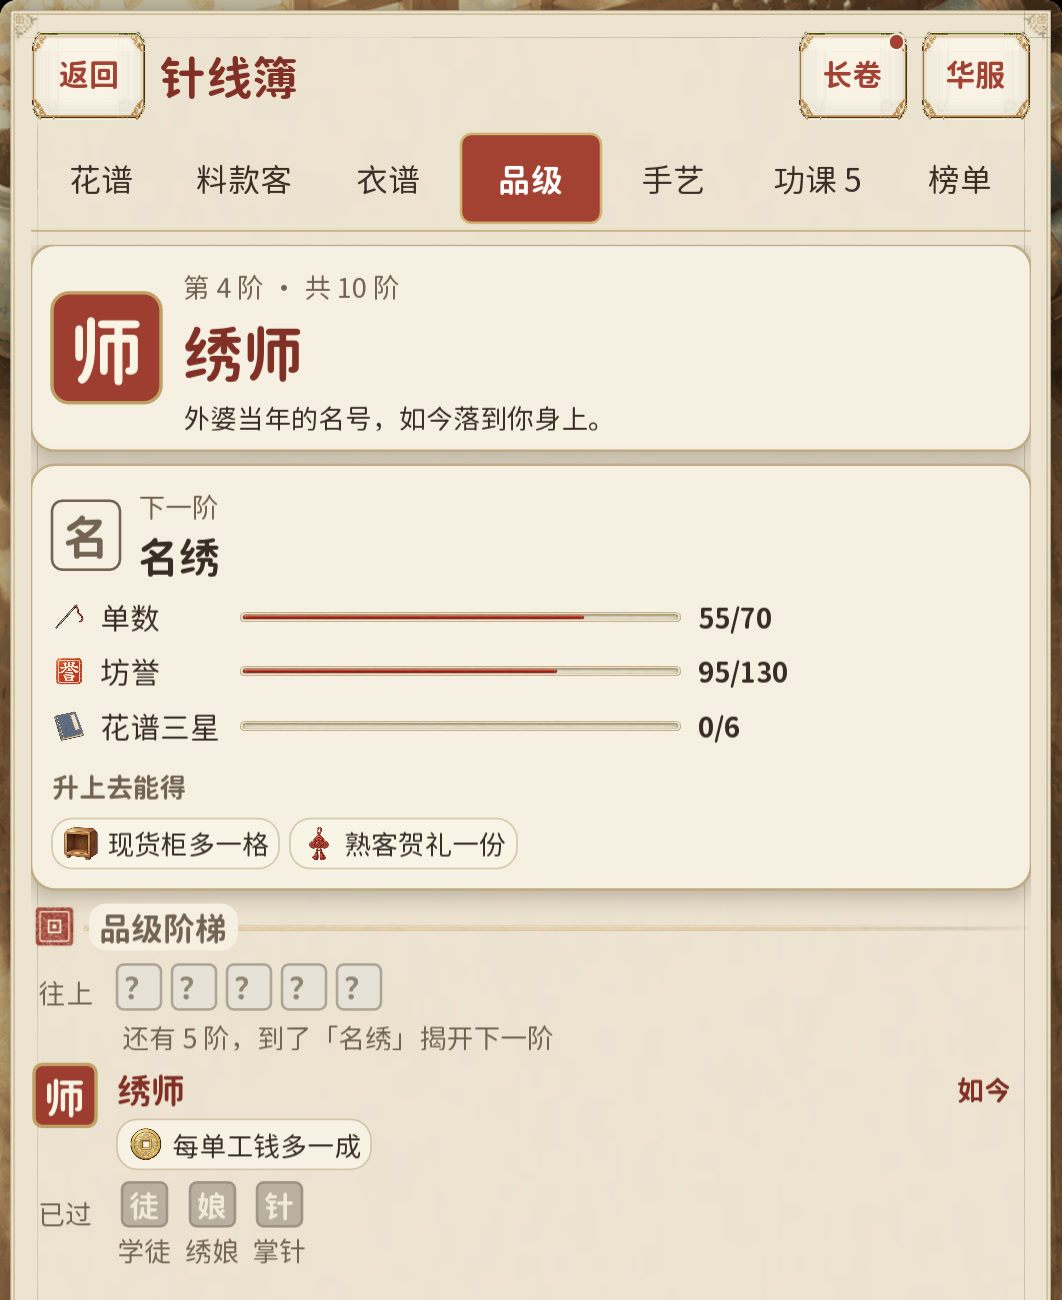This screenshot has height=1300, width=1062.
Task: Tap the cabinet icon in 现货柜多一格
Action: 81,844
